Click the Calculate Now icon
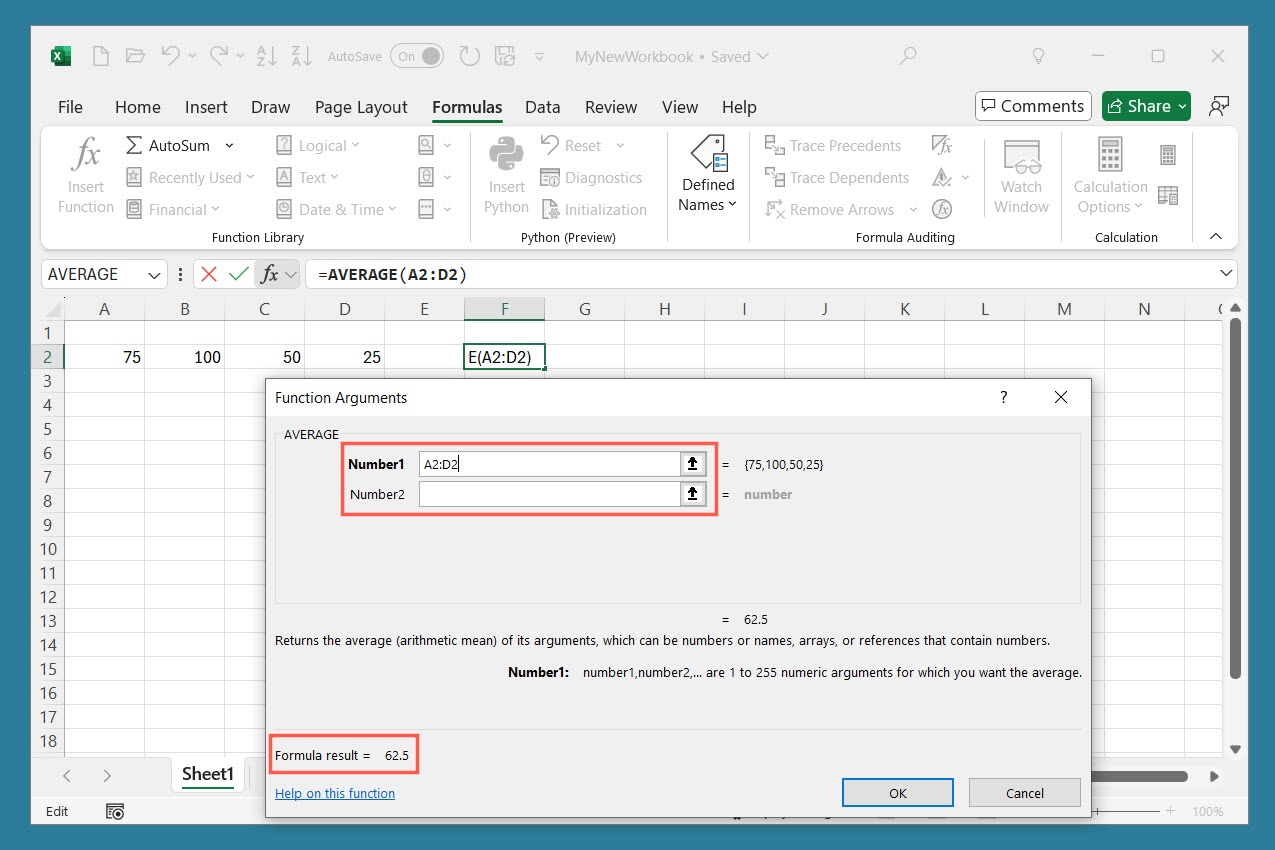Screen dimensions: 1275x850 [1168, 155]
